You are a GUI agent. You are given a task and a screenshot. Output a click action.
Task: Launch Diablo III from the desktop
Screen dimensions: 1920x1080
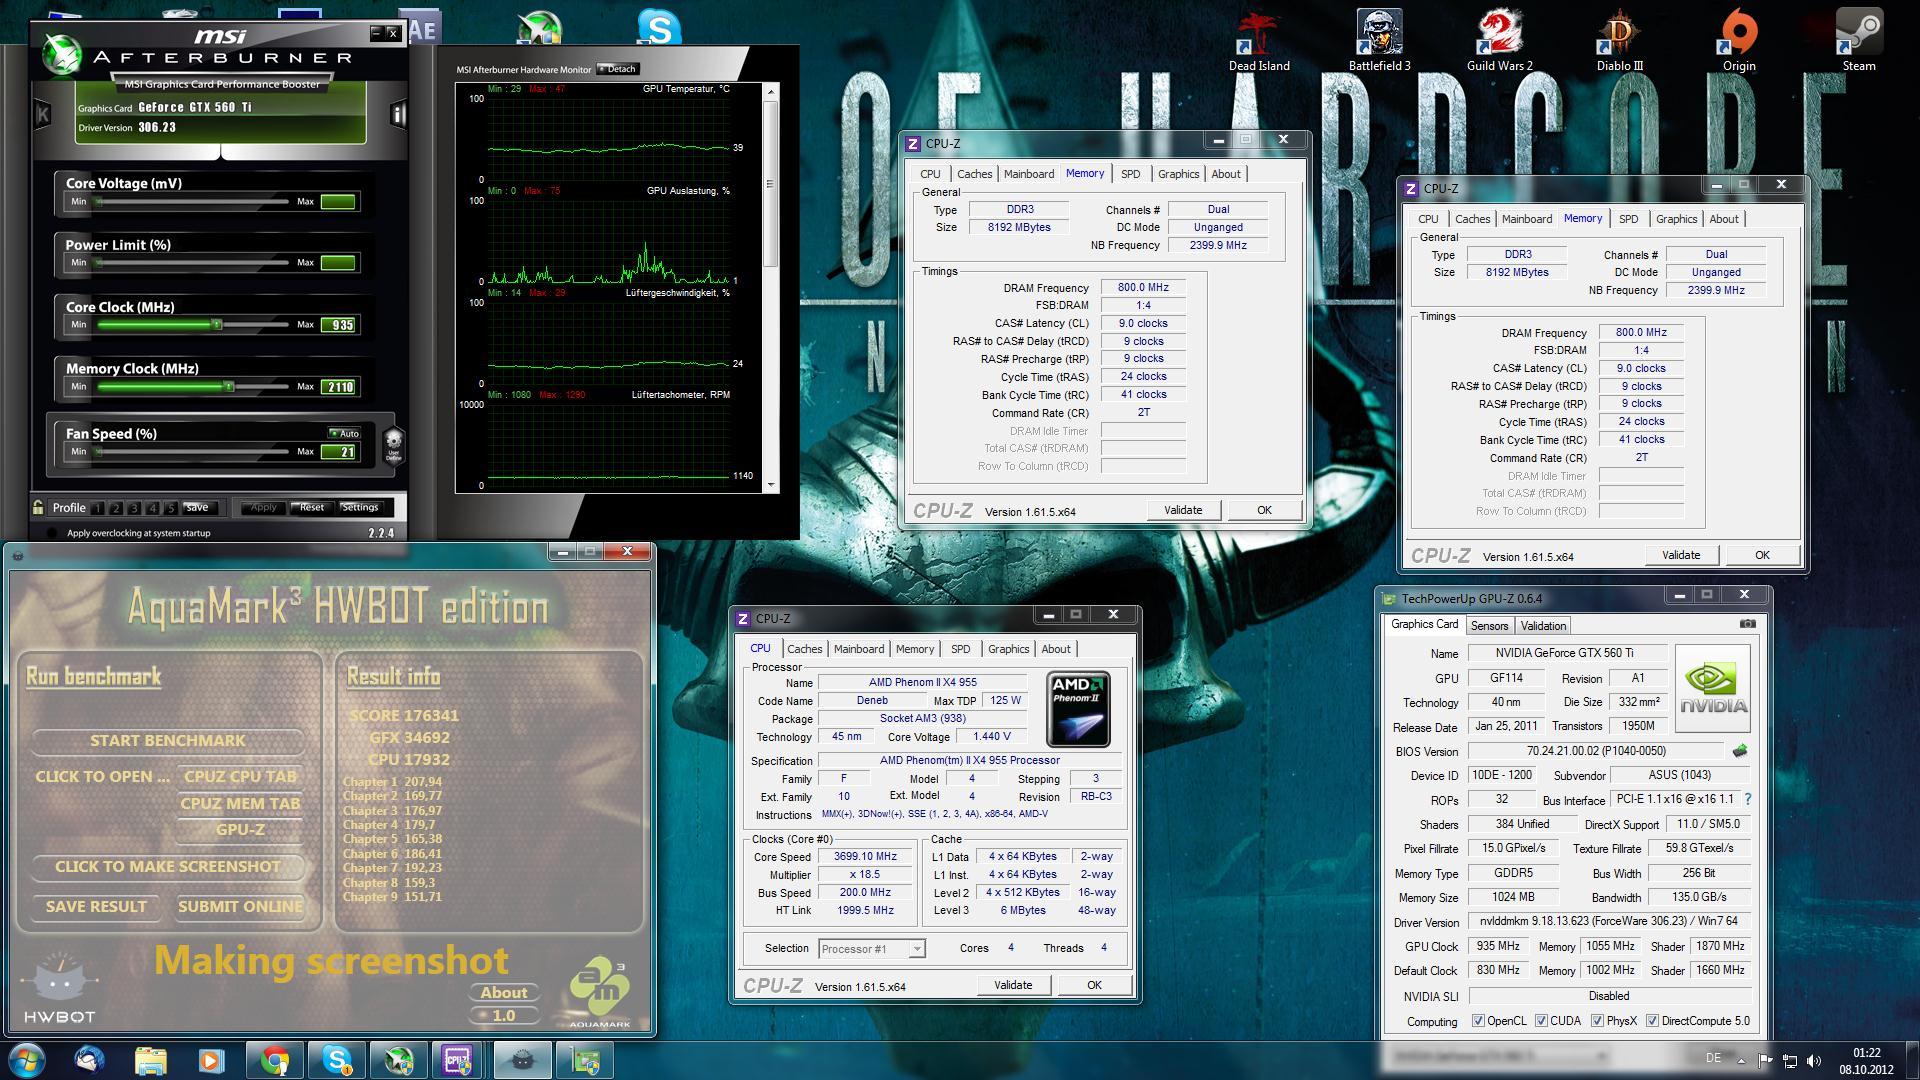point(1619,40)
